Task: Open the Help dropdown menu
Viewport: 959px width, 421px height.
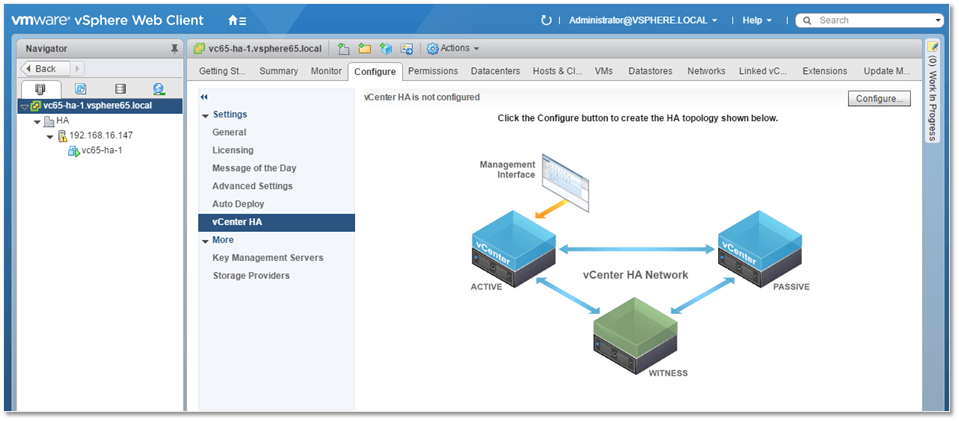Action: (x=757, y=20)
